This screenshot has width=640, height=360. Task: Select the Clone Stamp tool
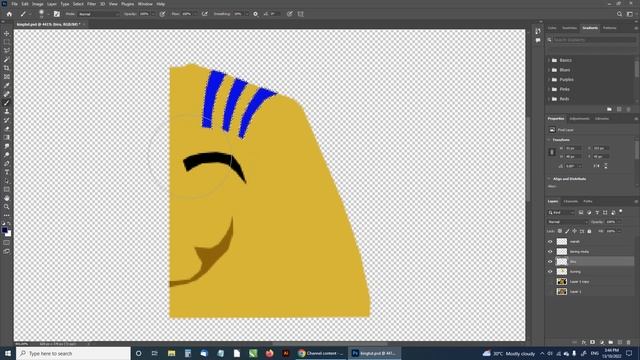(x=7, y=111)
